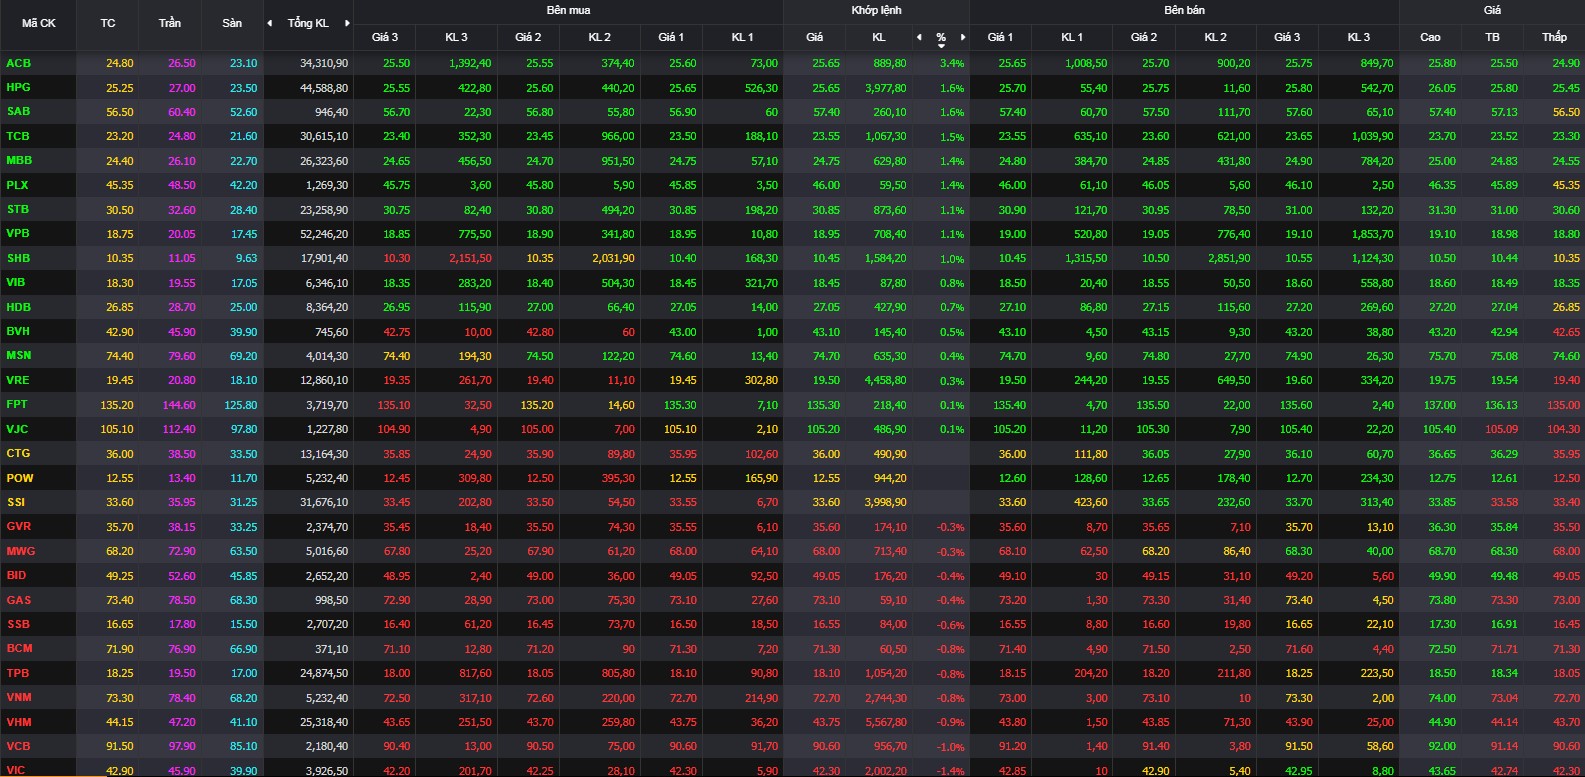Click VCB percent change -1.0%
This screenshot has height=777, width=1585.
click(x=950, y=746)
